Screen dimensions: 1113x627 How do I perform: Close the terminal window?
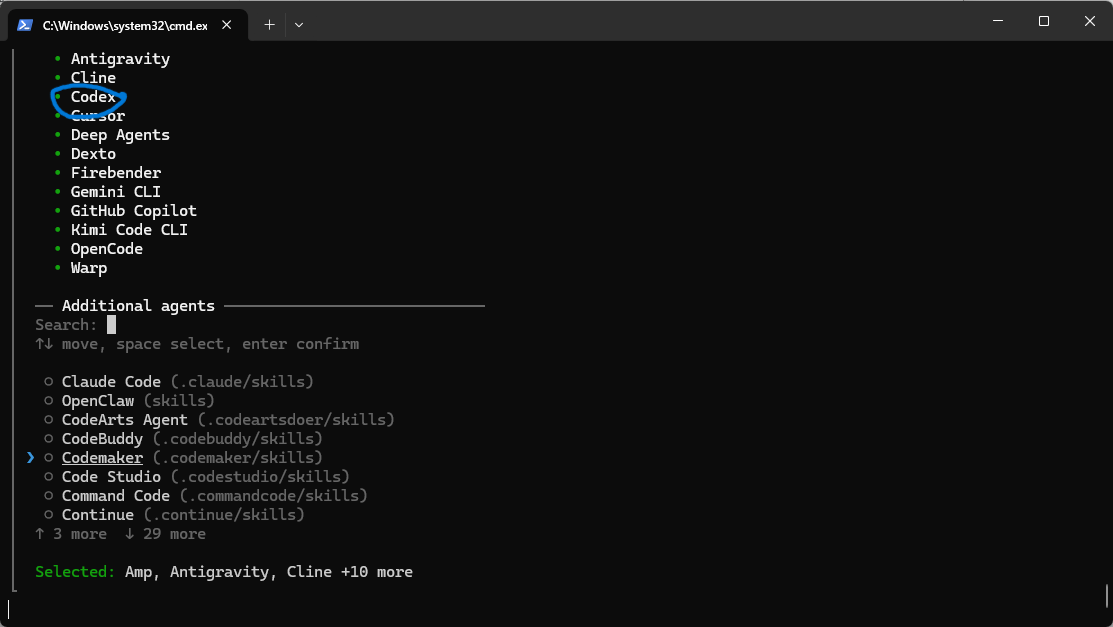1090,21
